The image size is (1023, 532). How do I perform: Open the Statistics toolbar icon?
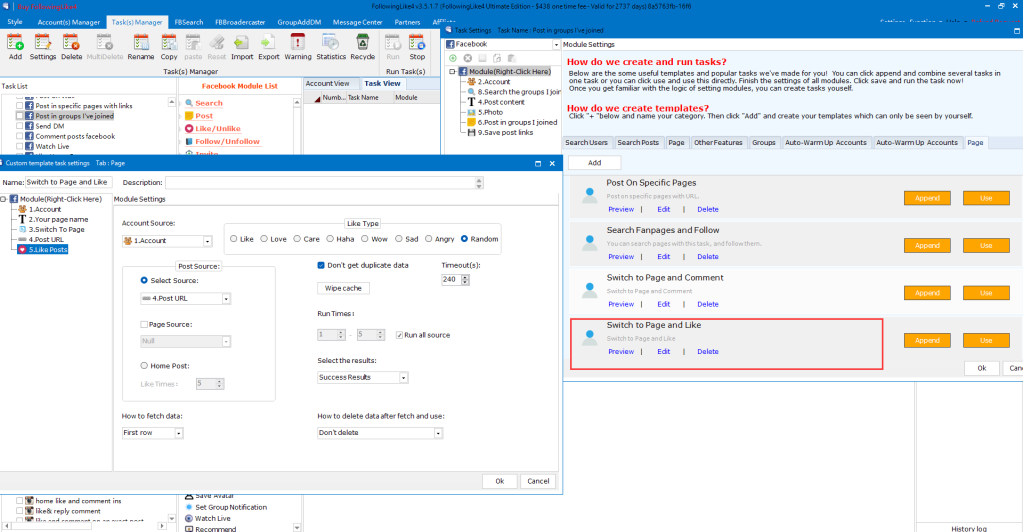331,47
